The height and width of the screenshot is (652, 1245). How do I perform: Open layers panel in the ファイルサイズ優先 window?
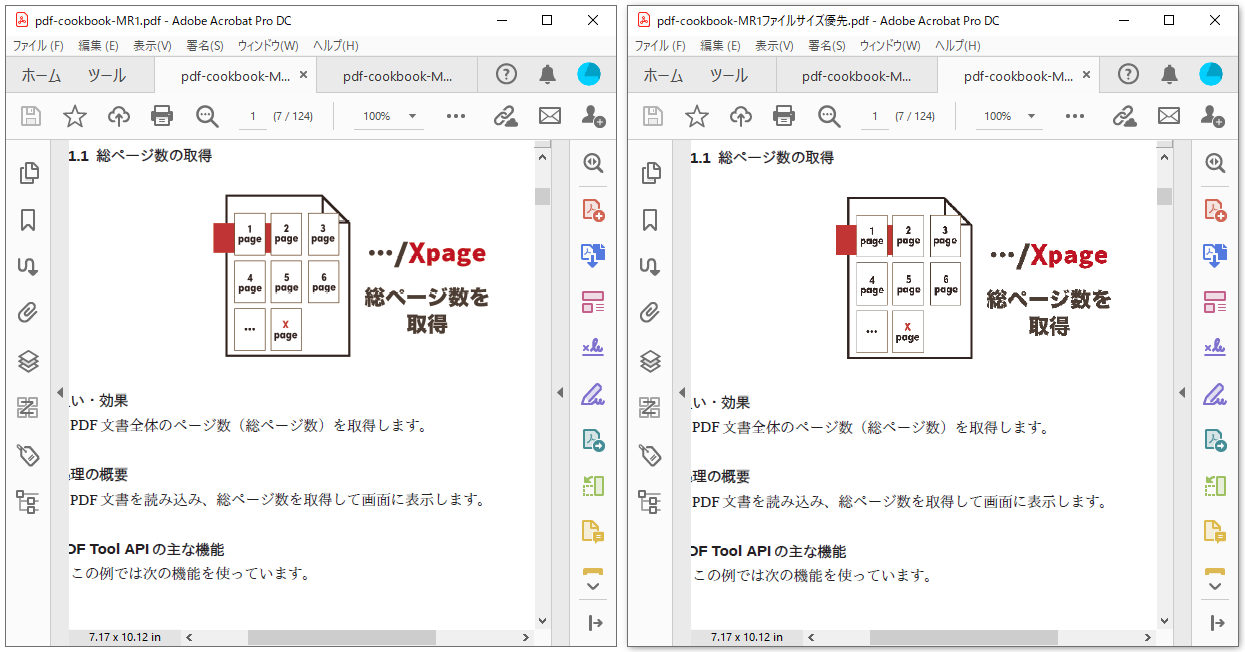[x=651, y=361]
